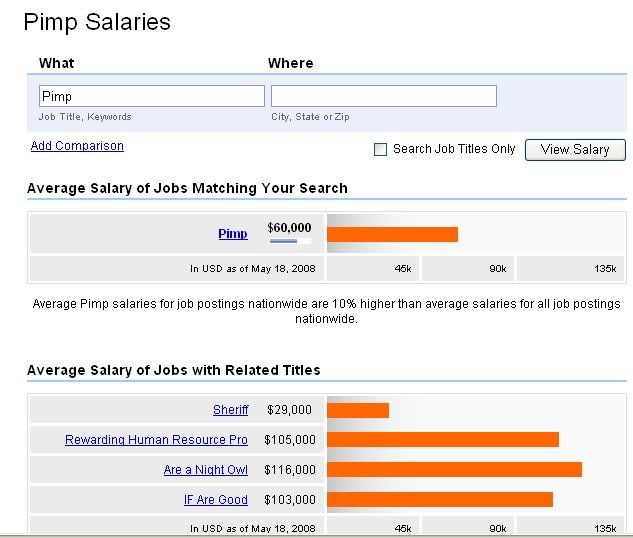The width and height of the screenshot is (633, 538).
Task: Click the What job title input field
Action: pos(151,96)
